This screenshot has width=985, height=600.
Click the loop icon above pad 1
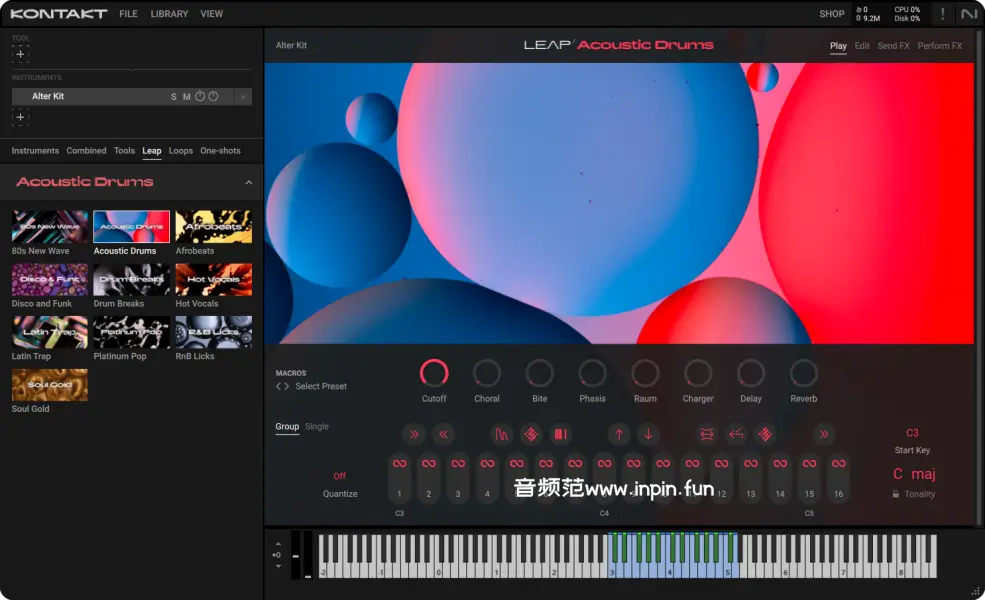[399, 464]
